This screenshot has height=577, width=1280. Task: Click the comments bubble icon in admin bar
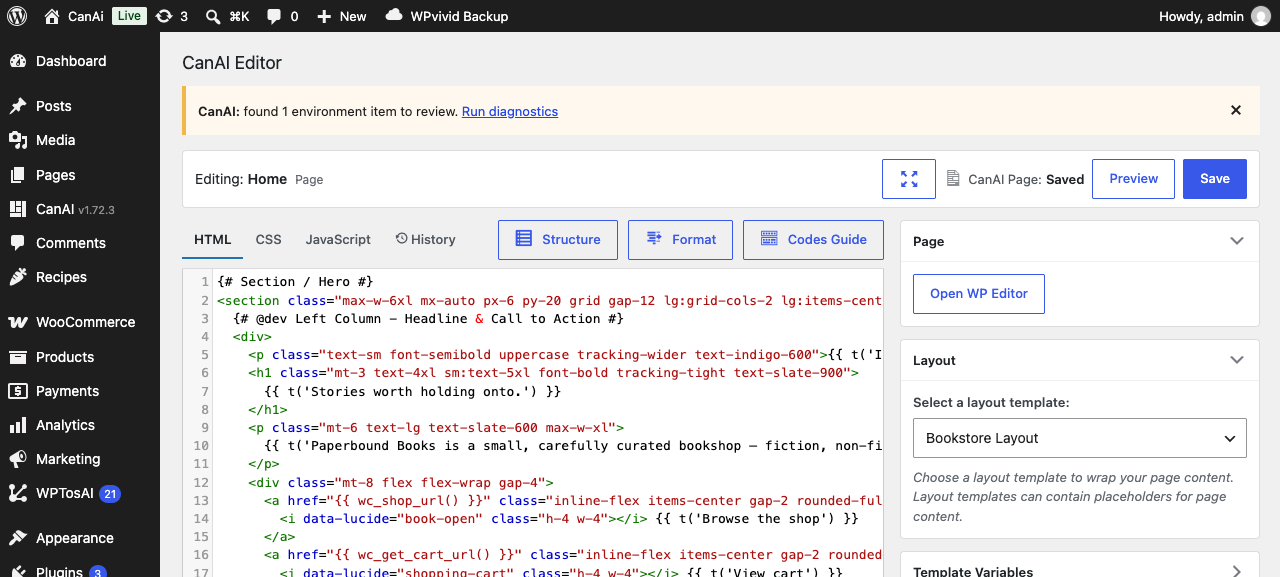(x=274, y=16)
